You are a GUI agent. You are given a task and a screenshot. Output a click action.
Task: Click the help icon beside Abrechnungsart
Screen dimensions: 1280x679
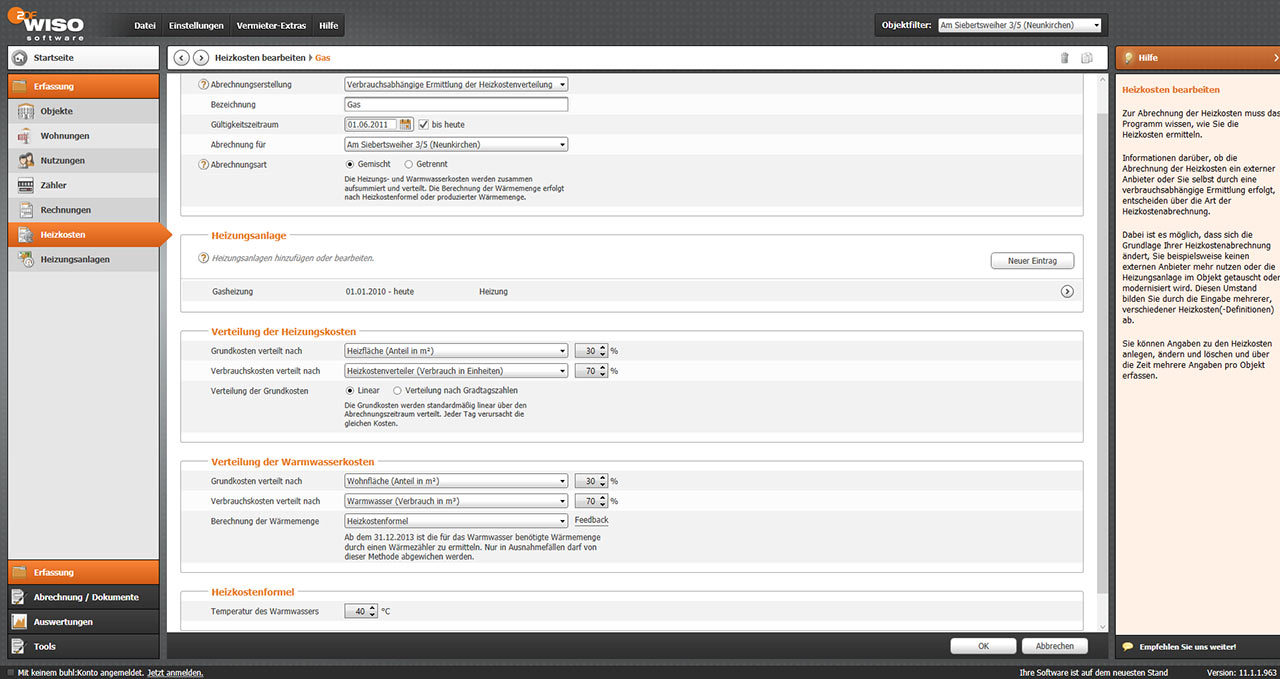pyautogui.click(x=204, y=164)
